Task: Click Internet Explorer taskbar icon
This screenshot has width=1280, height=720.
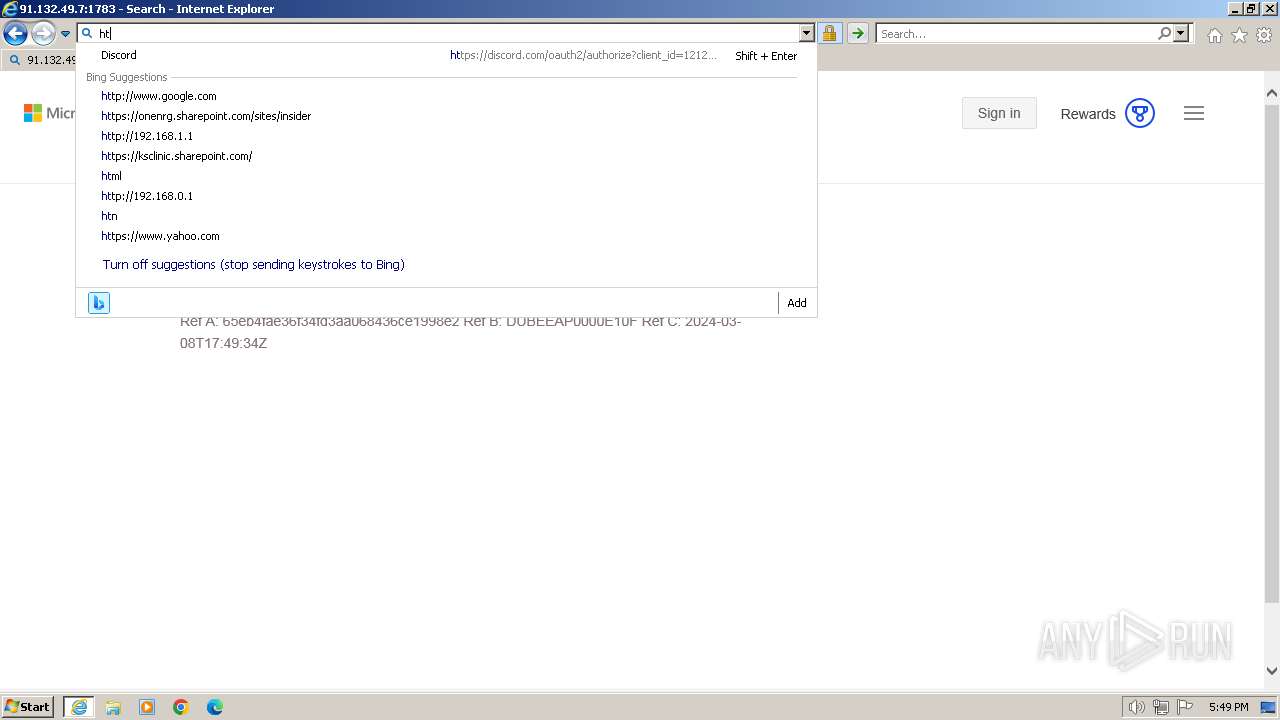Action: [x=79, y=707]
